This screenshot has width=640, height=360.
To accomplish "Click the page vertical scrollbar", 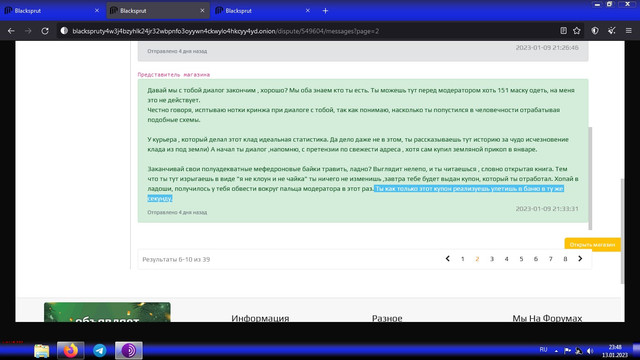I will point(622,231).
